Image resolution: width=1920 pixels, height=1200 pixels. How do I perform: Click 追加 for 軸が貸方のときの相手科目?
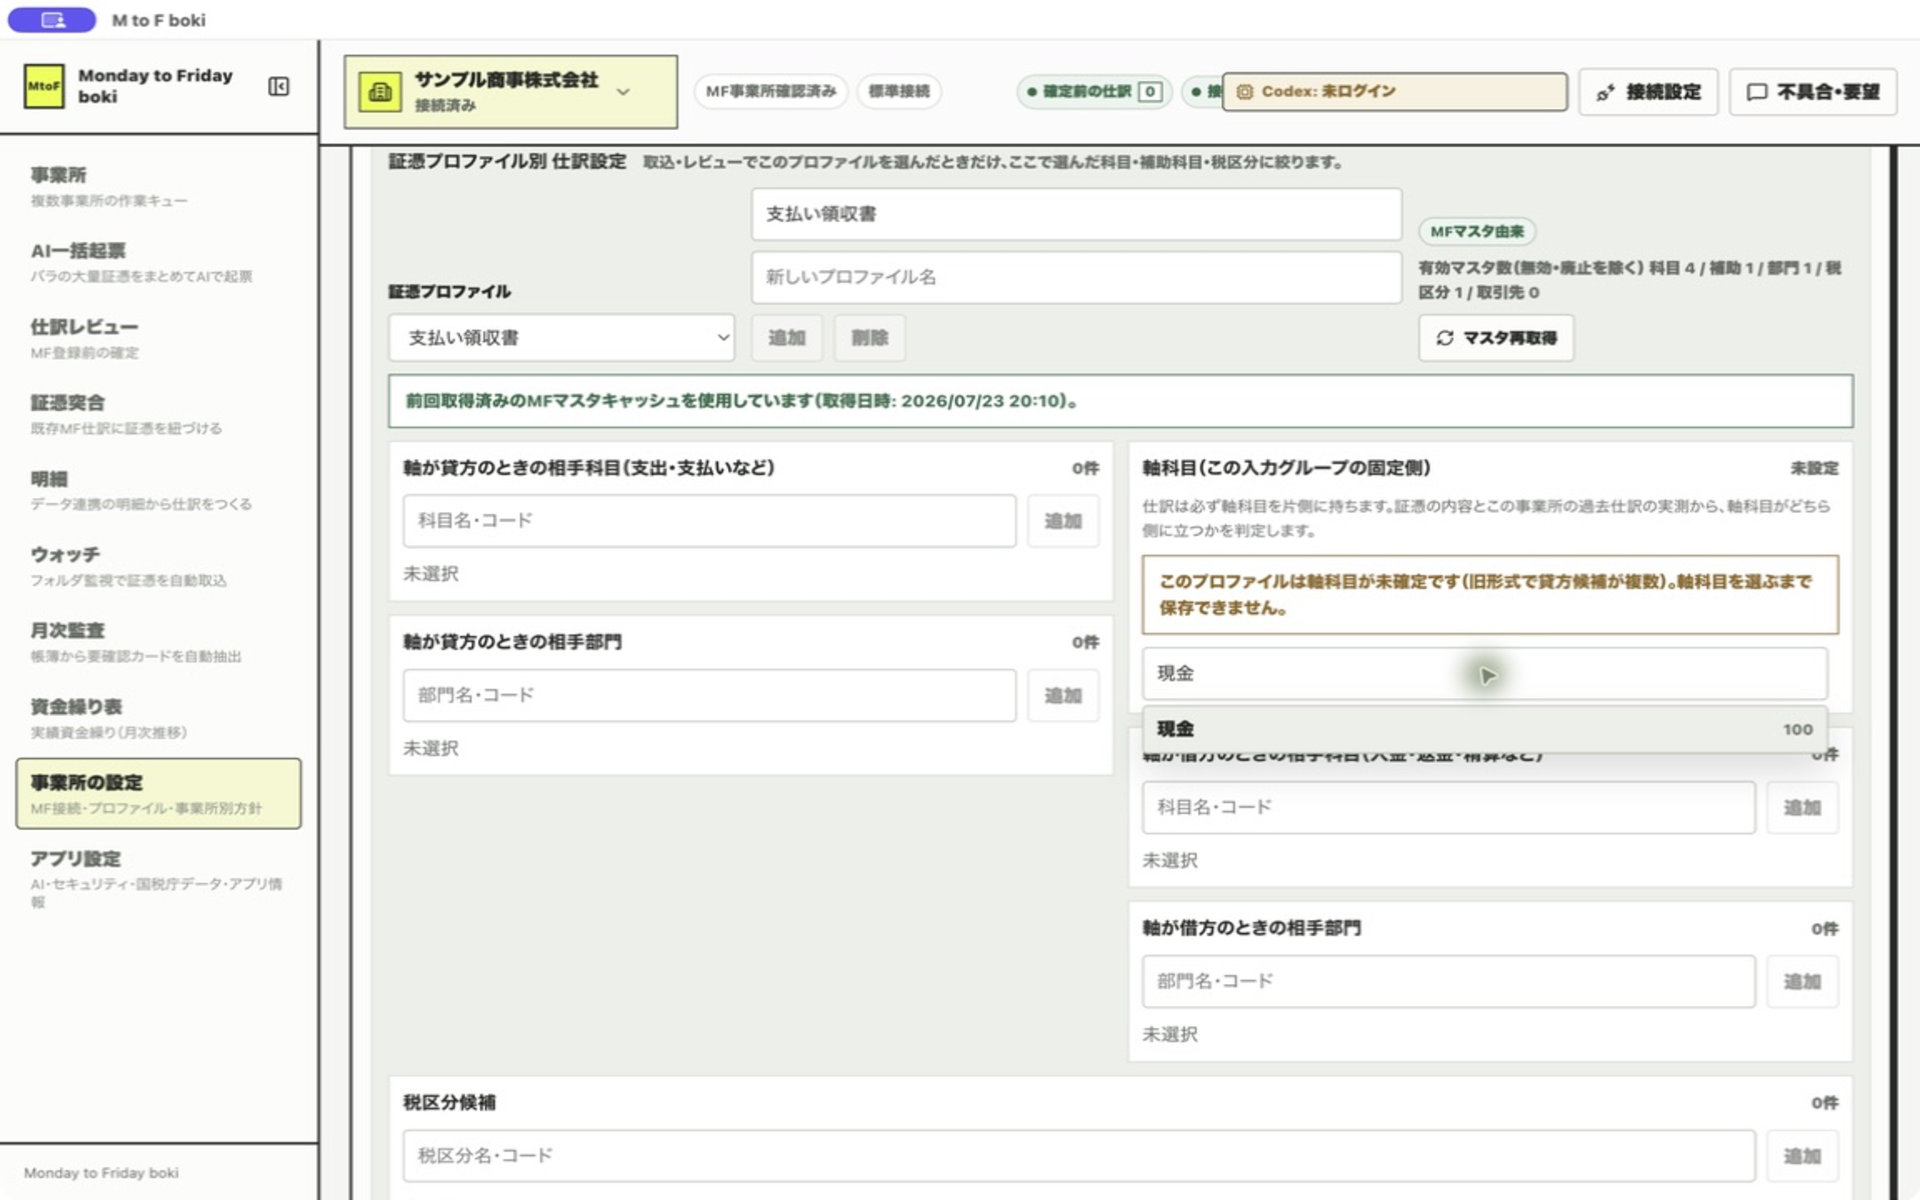pos(1063,521)
